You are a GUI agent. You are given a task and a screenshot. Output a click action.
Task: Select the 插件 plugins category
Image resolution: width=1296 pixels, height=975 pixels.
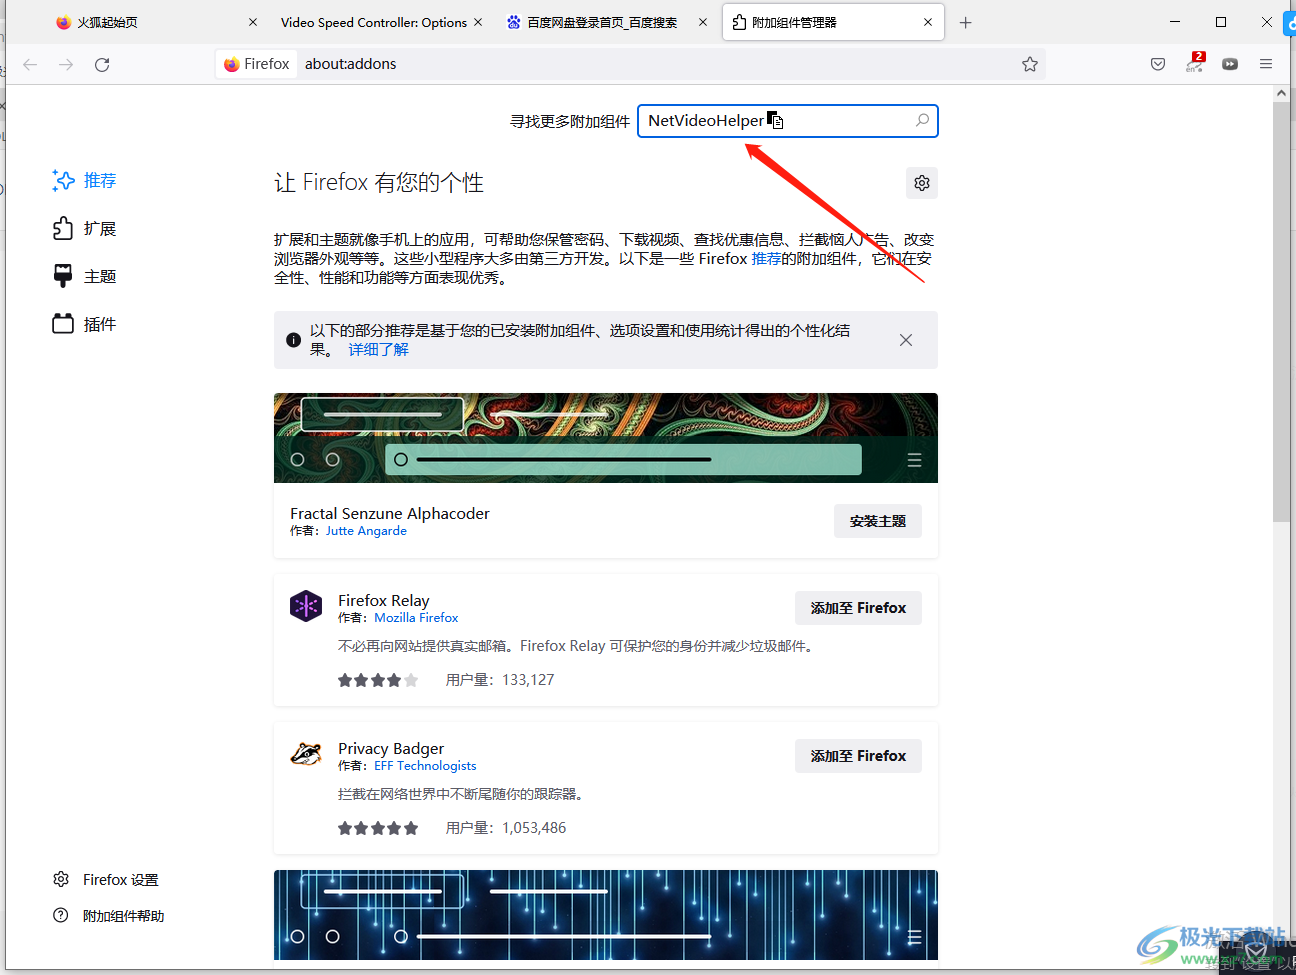(x=84, y=324)
